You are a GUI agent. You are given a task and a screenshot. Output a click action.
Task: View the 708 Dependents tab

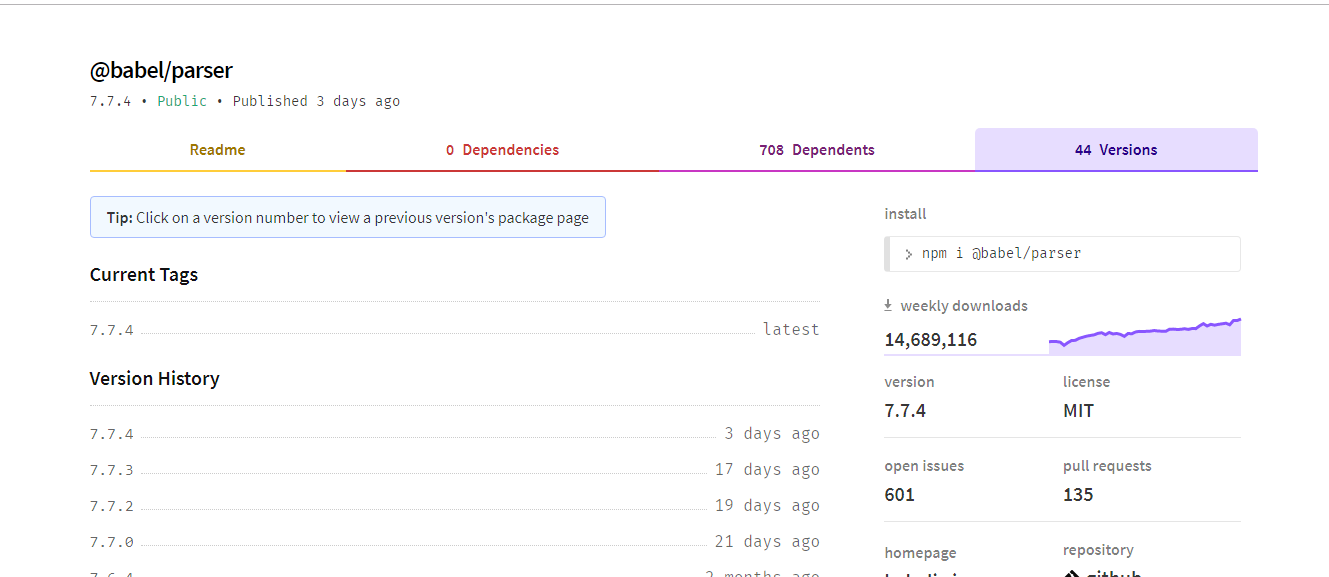tap(817, 149)
